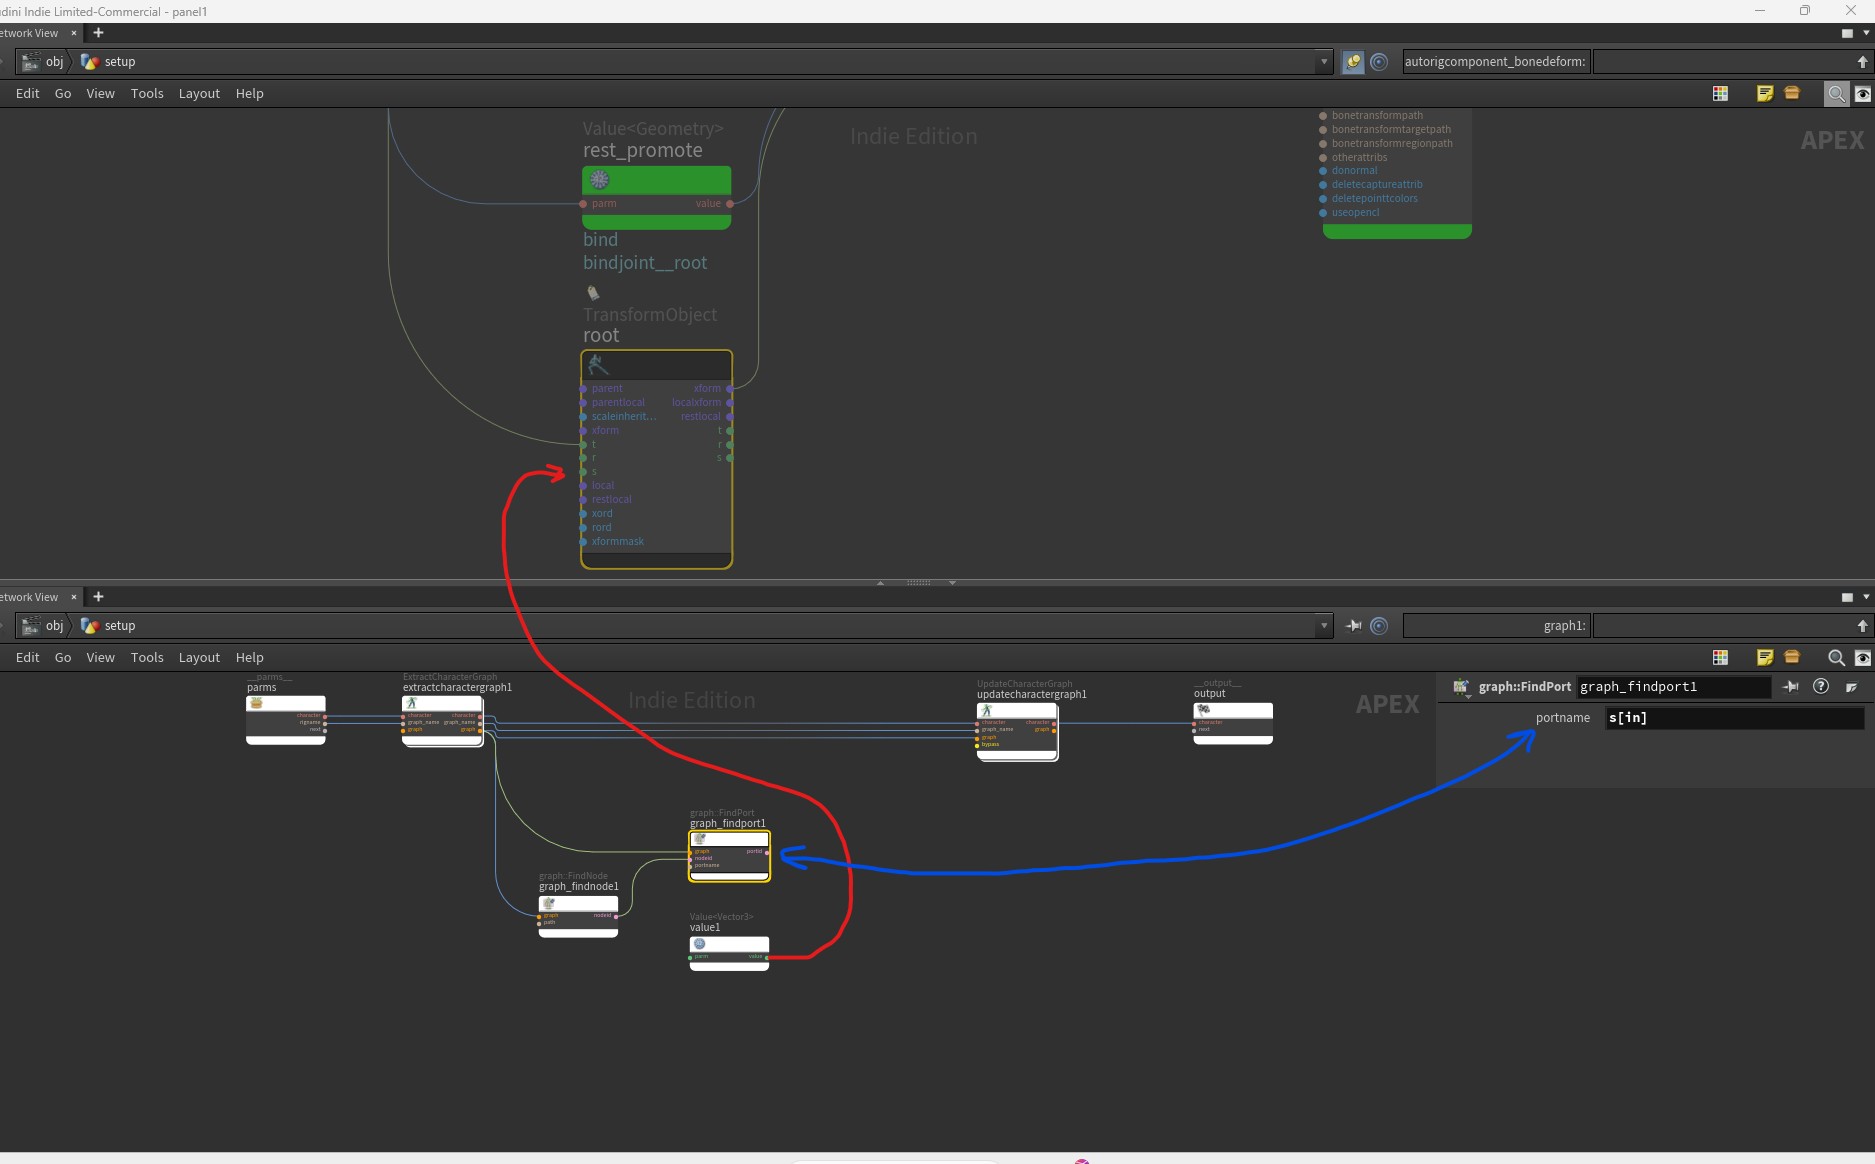Select the rest_promote node
This screenshot has width=1875, height=1164.
656,197
